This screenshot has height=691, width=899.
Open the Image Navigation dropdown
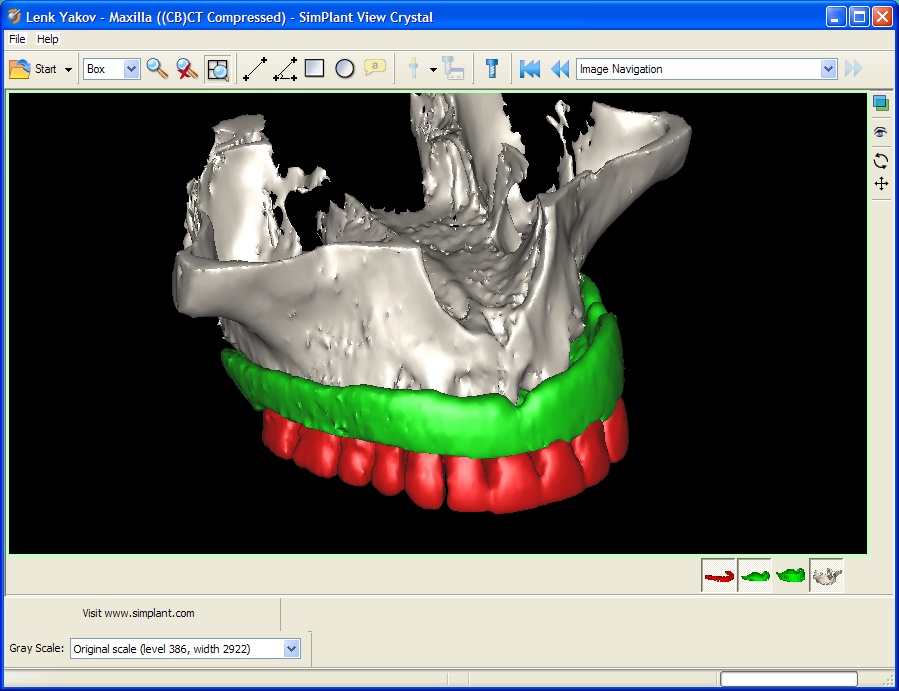click(x=829, y=68)
